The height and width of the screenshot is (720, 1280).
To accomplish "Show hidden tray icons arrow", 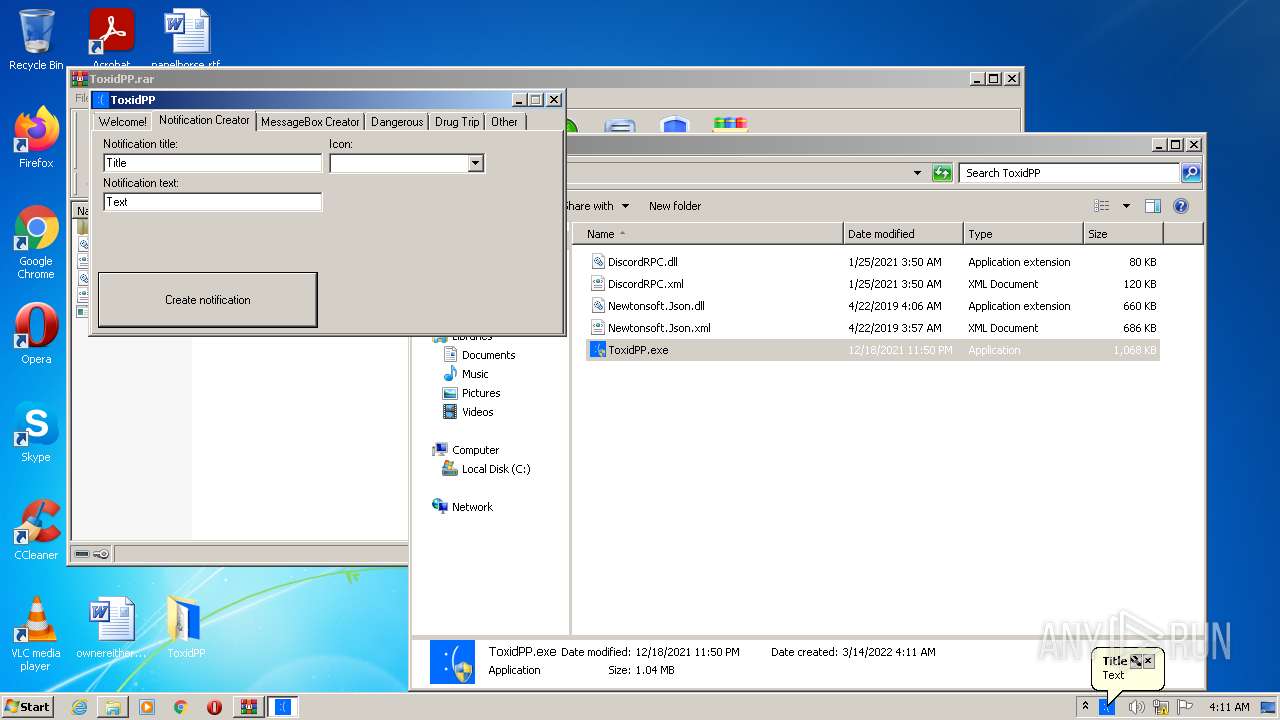I will 1085,707.
